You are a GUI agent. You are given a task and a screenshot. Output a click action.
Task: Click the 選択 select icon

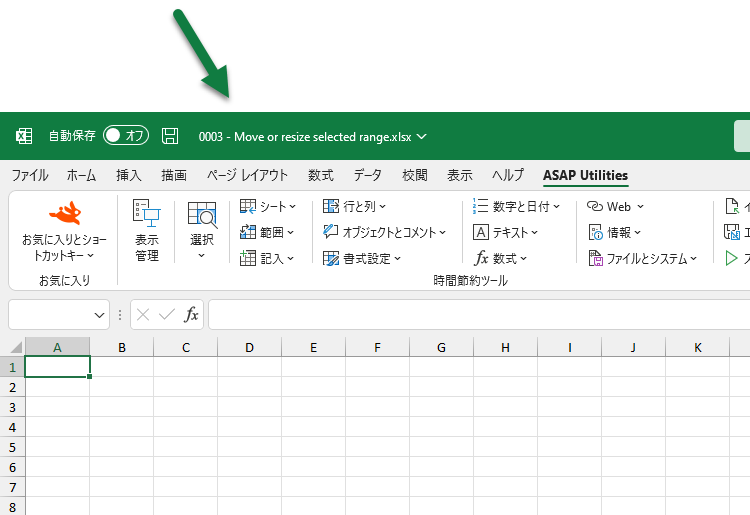[202, 214]
